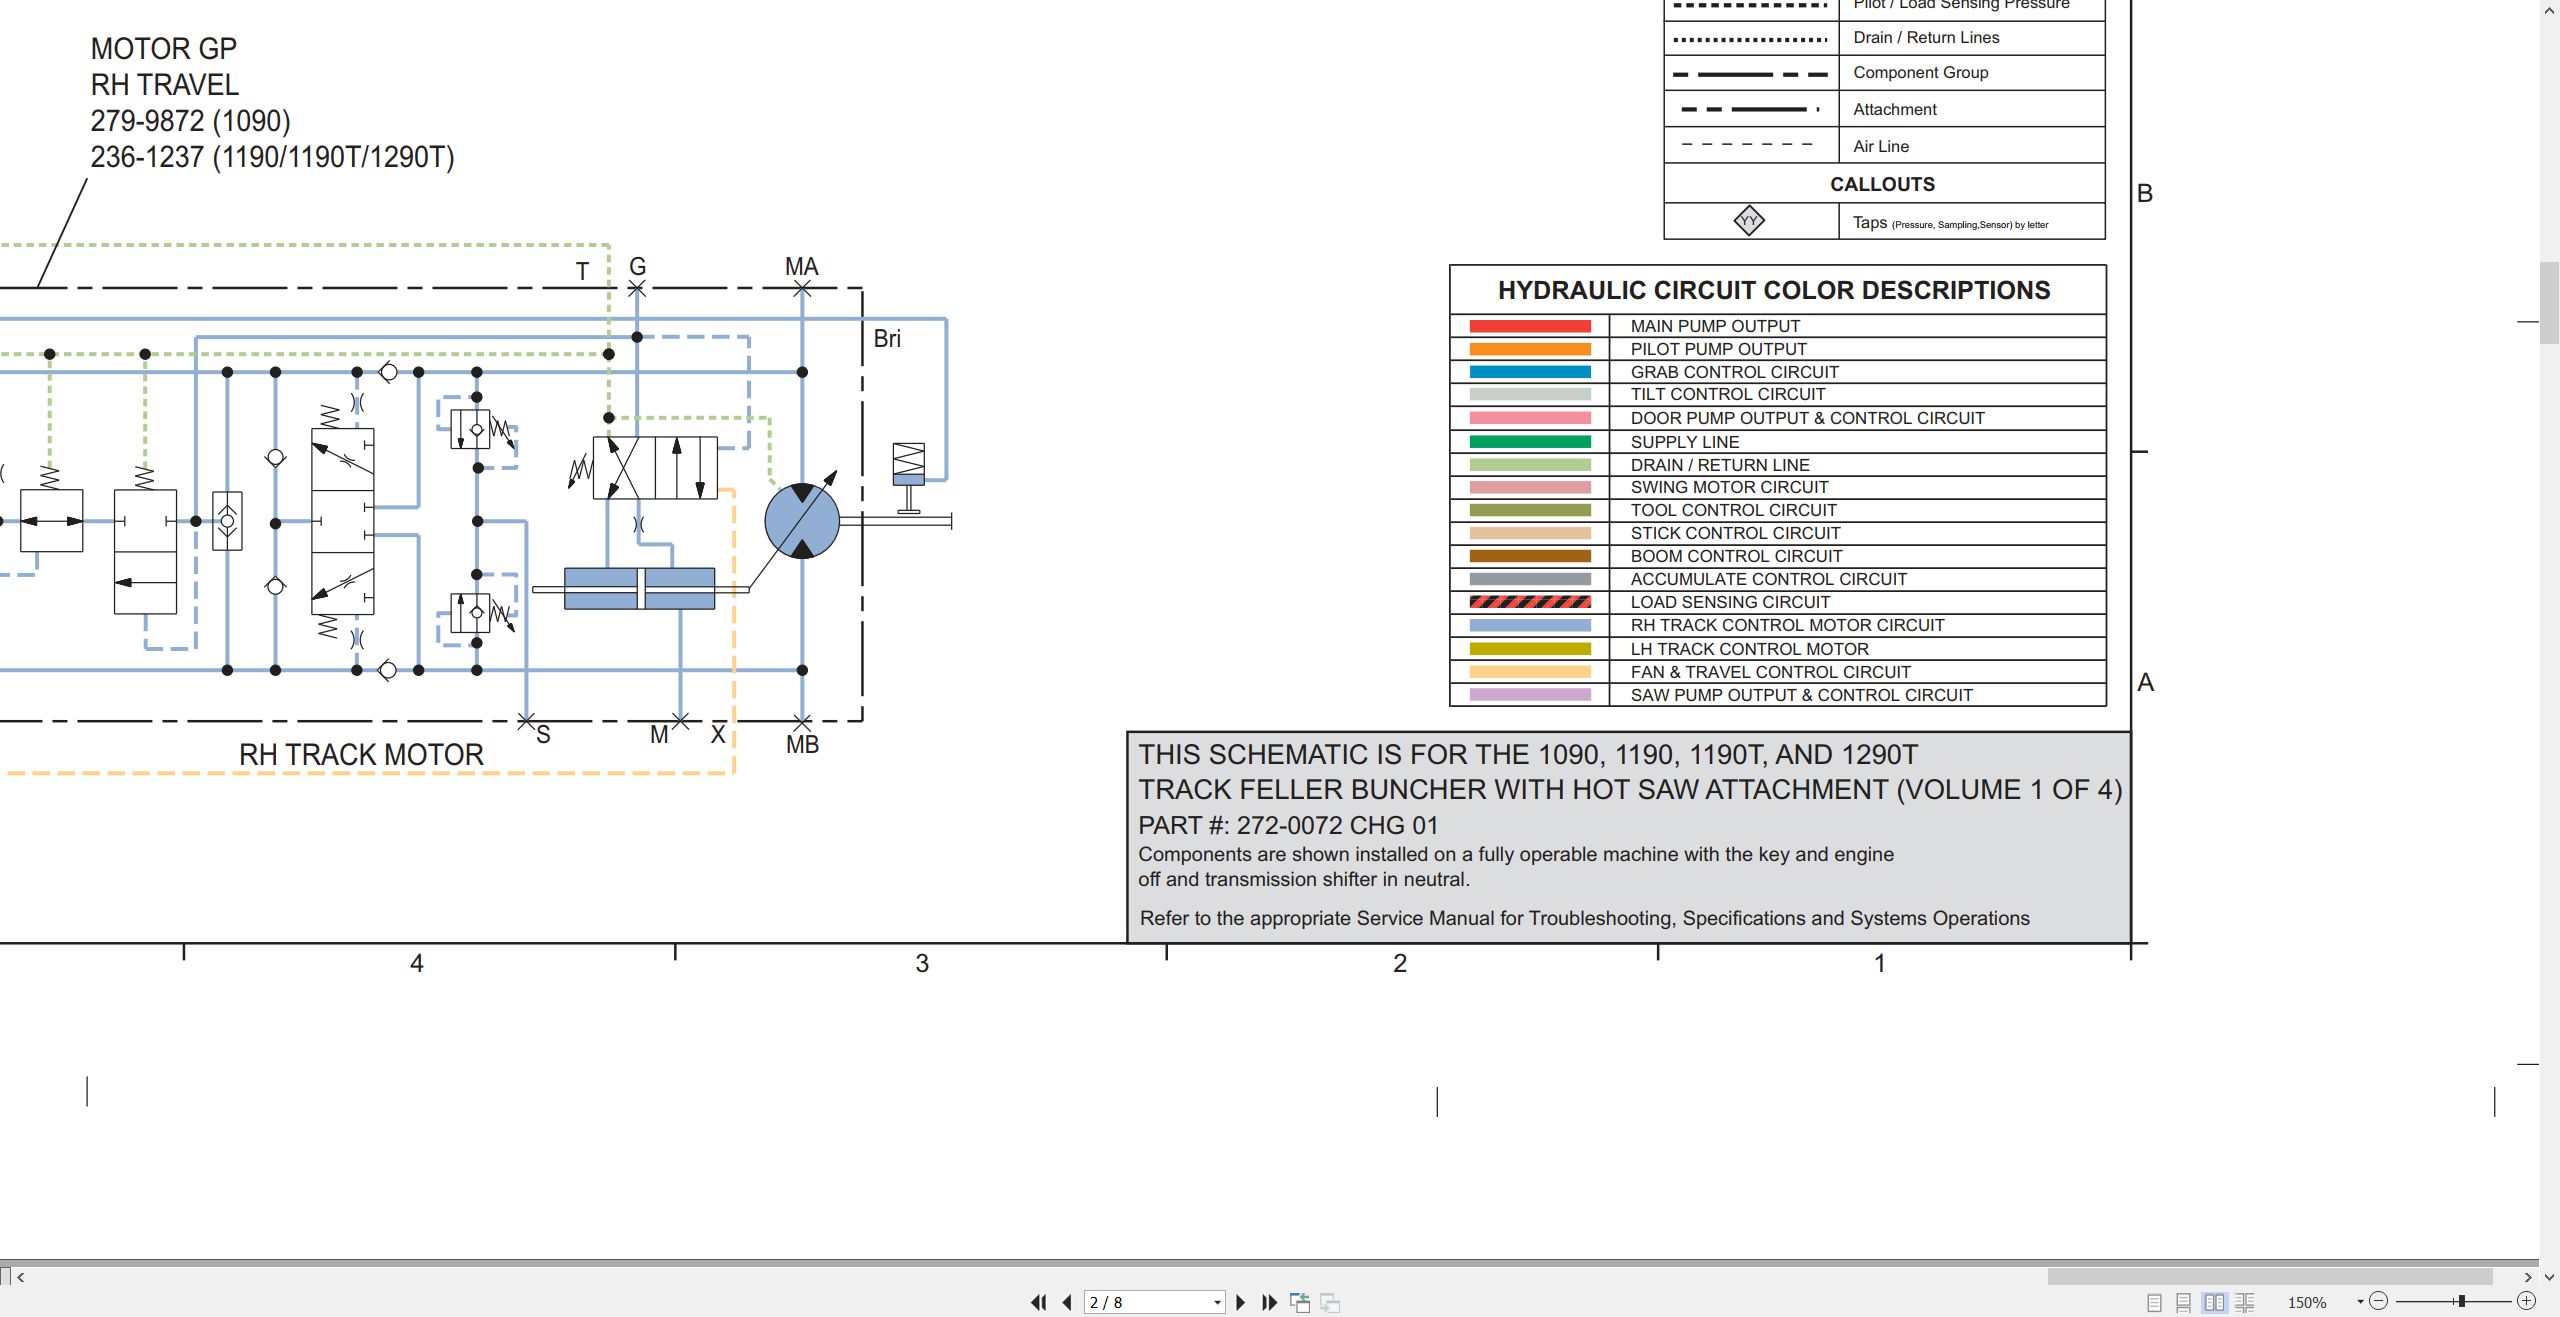Click the previous view icon
This screenshot has width=2560, height=1317.
pos(1300,1302)
